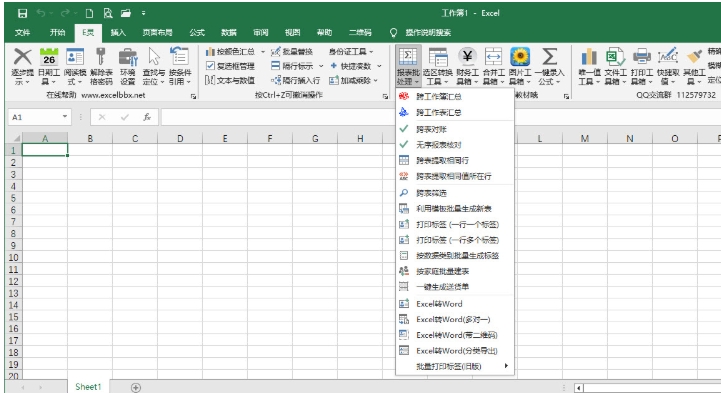Select 跨表筛选 menu item

coord(455,193)
